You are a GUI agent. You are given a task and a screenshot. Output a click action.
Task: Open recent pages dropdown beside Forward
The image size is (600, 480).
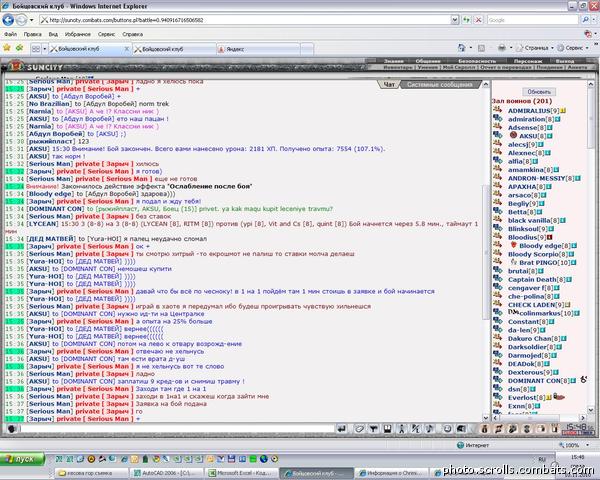(x=31, y=20)
